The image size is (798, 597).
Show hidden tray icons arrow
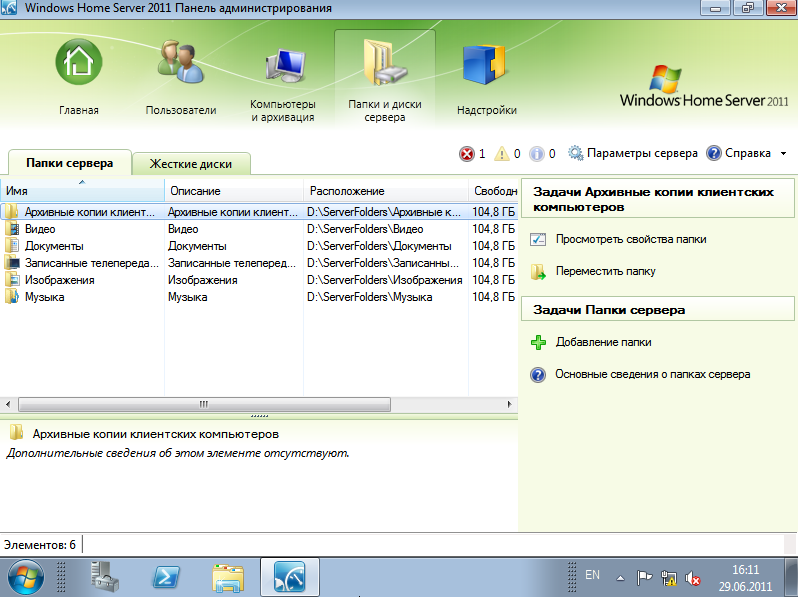click(x=620, y=578)
